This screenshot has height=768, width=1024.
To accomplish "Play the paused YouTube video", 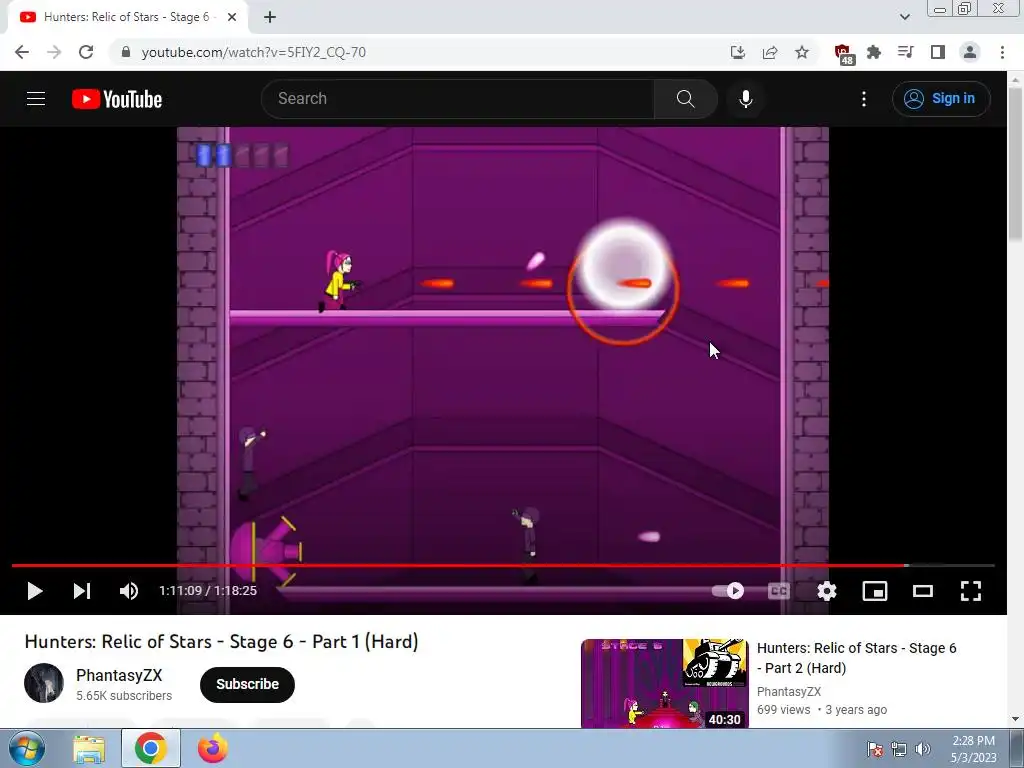I will pyautogui.click(x=35, y=591).
